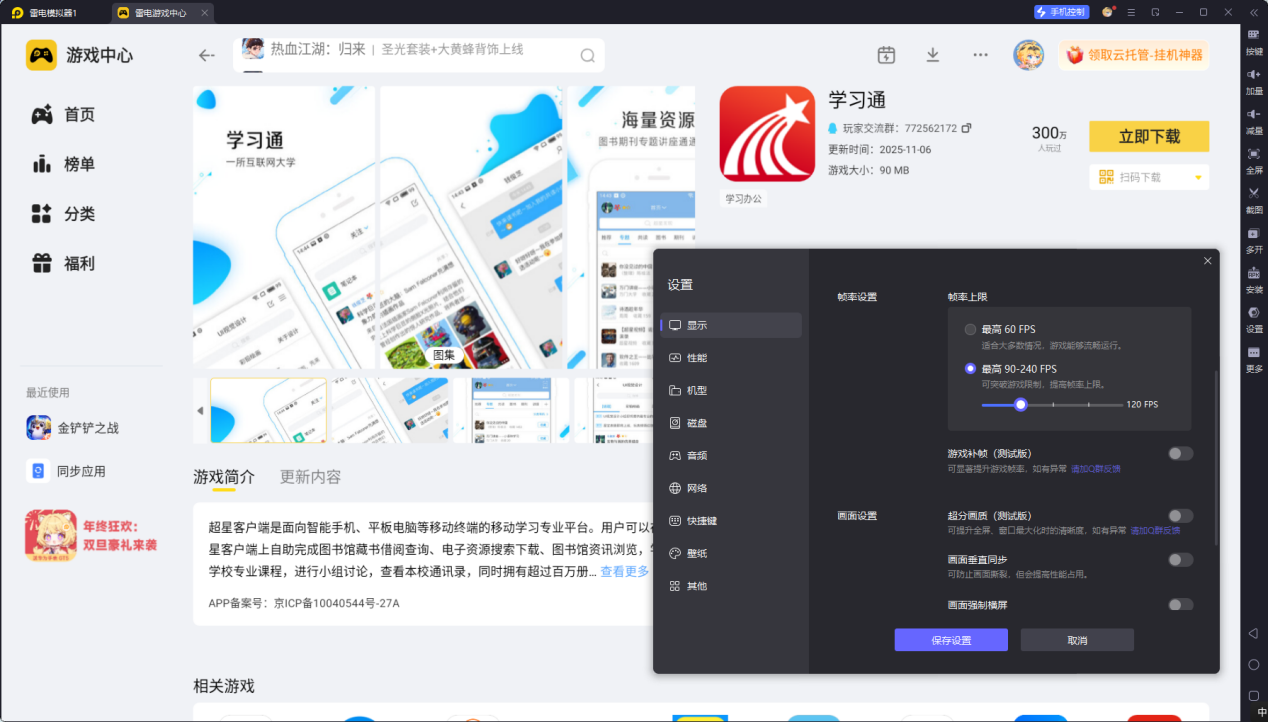
Task: Expand description with 查看更多 link
Action: pos(625,572)
